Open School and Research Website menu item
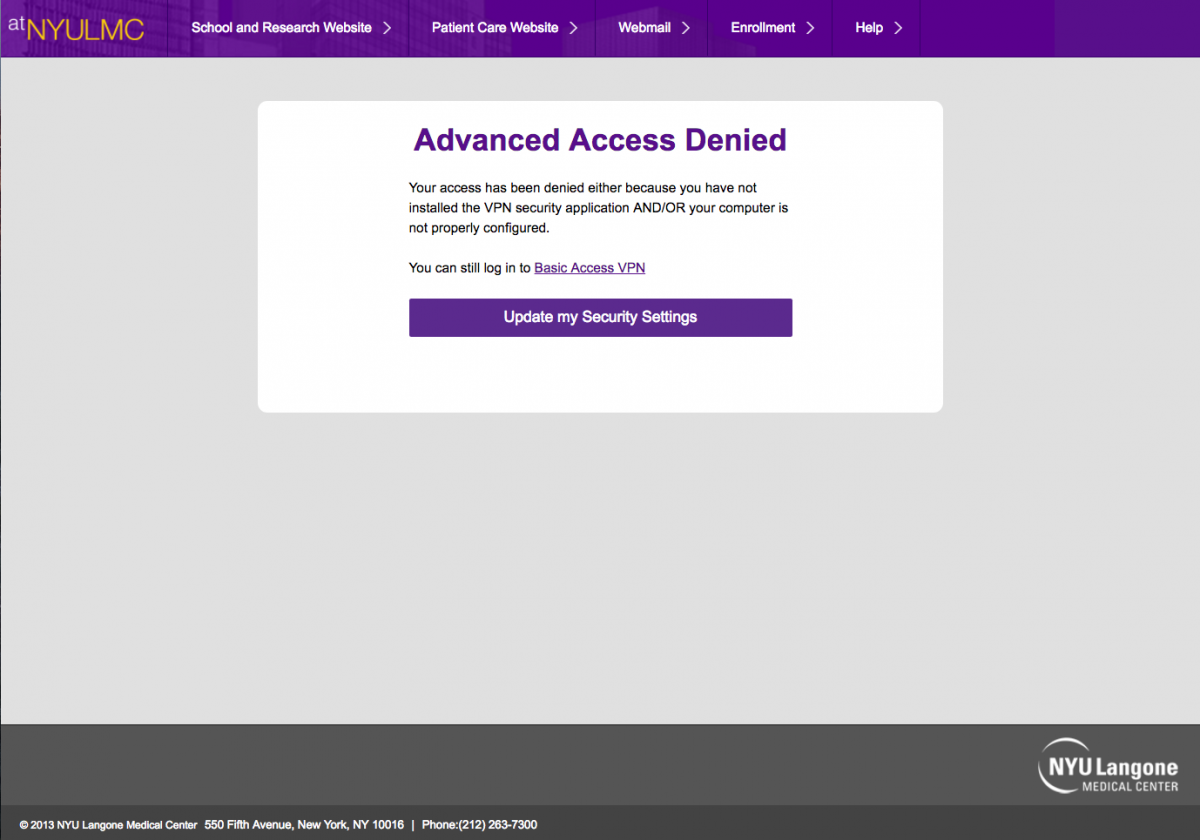The image size is (1200, 840). [281, 28]
